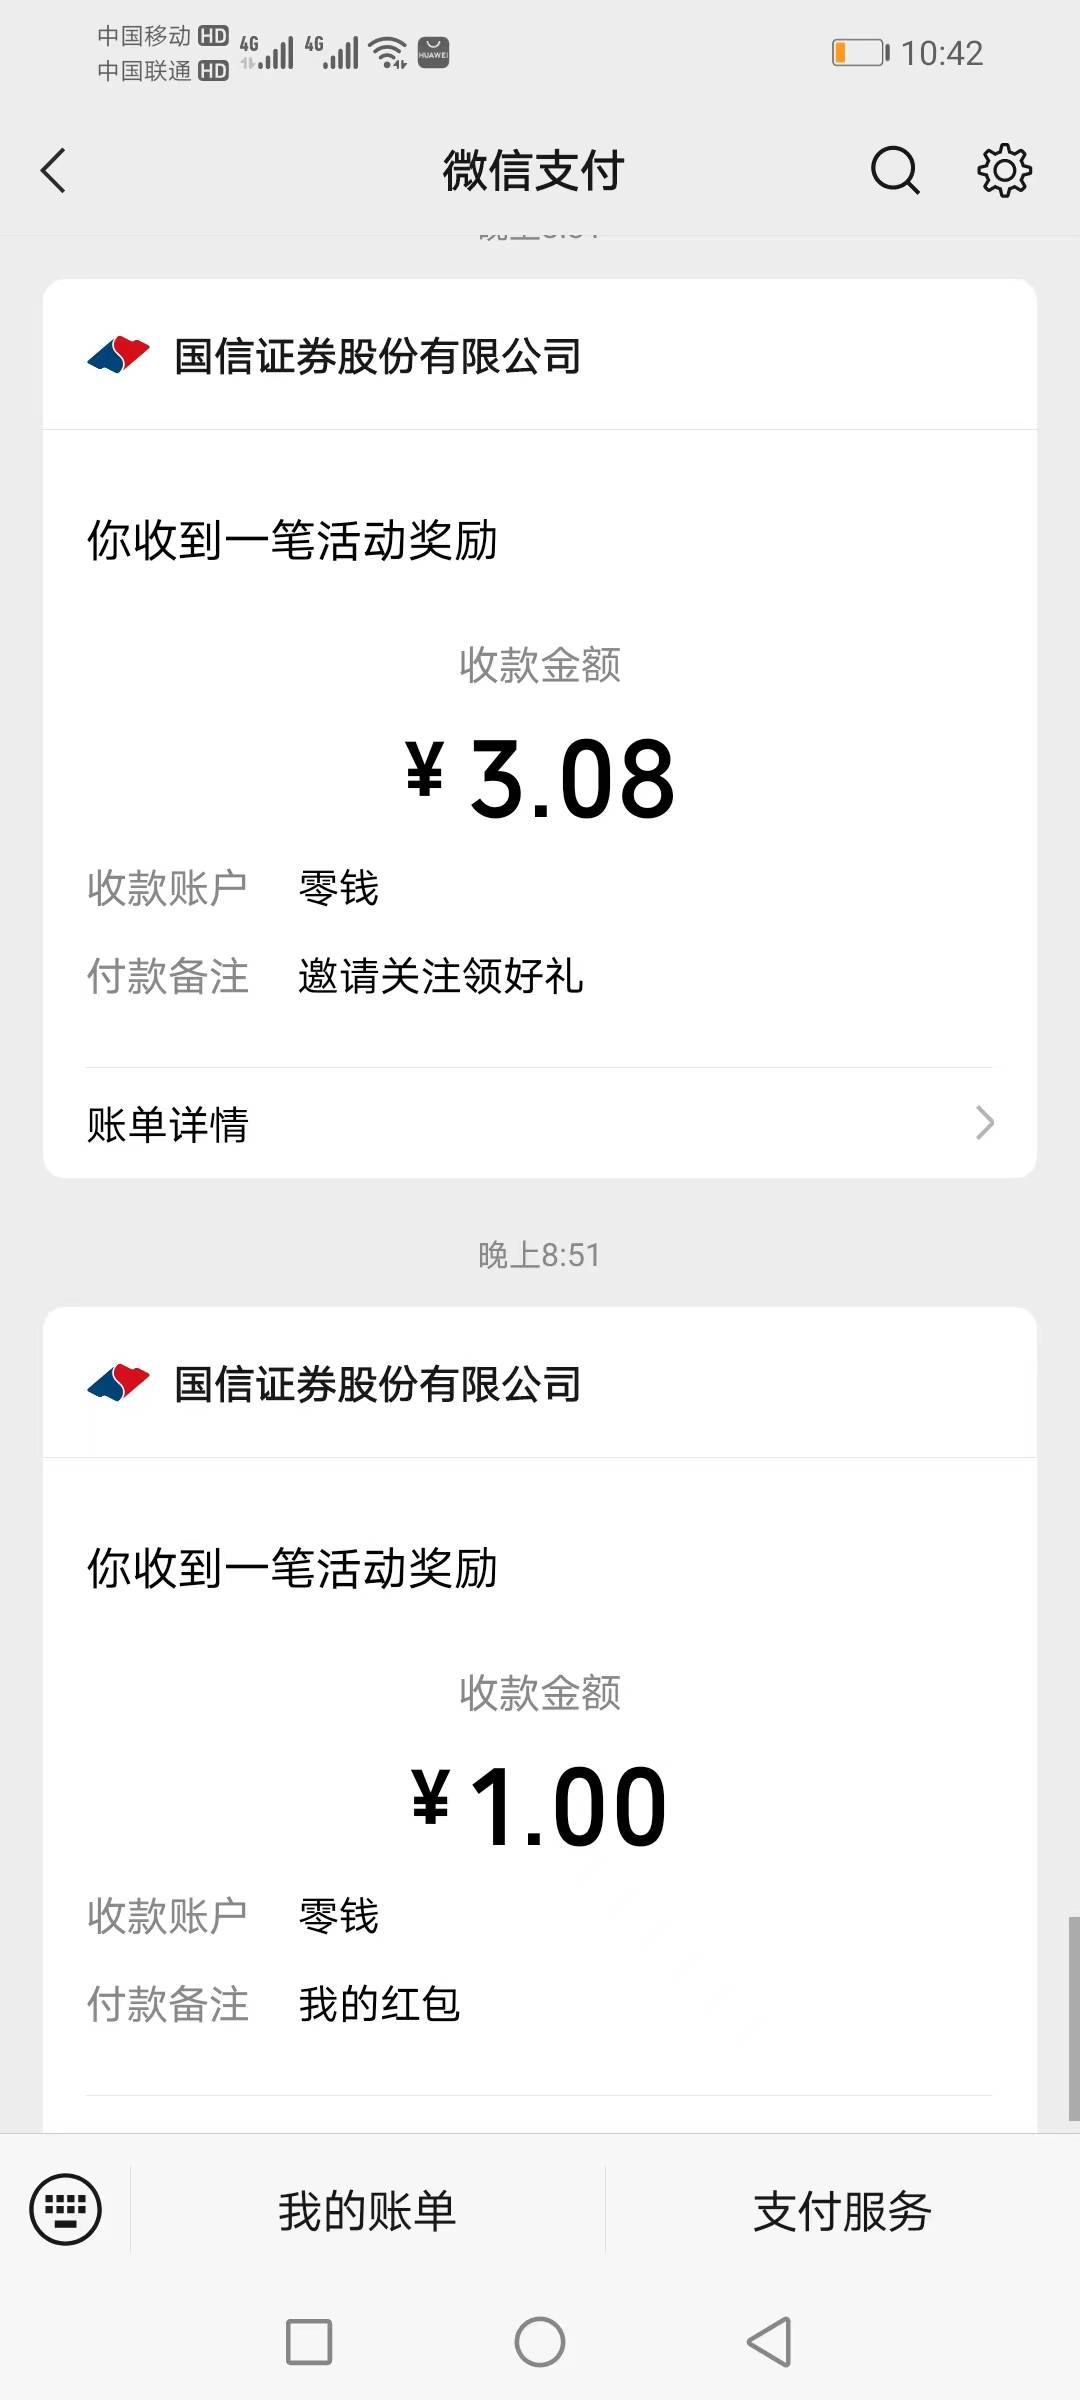This screenshot has width=1080, height=2400.
Task: Tap first 国信证券股份有限公司 sender name
Action: pyautogui.click(x=377, y=356)
